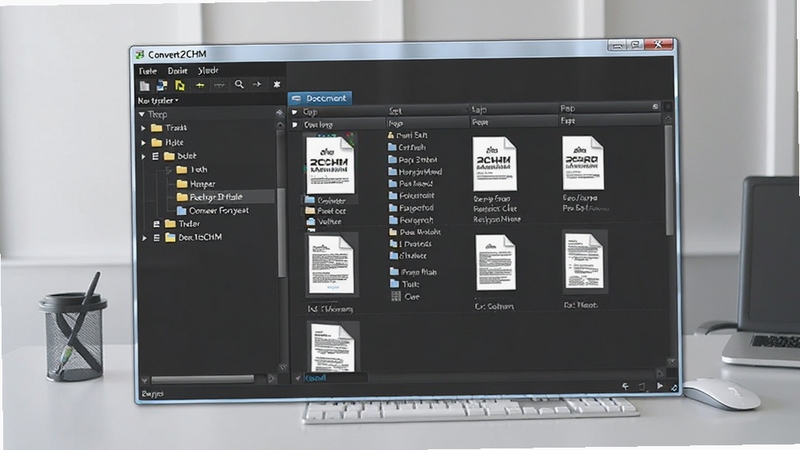Click the yellow document toolbar icon

[180, 85]
